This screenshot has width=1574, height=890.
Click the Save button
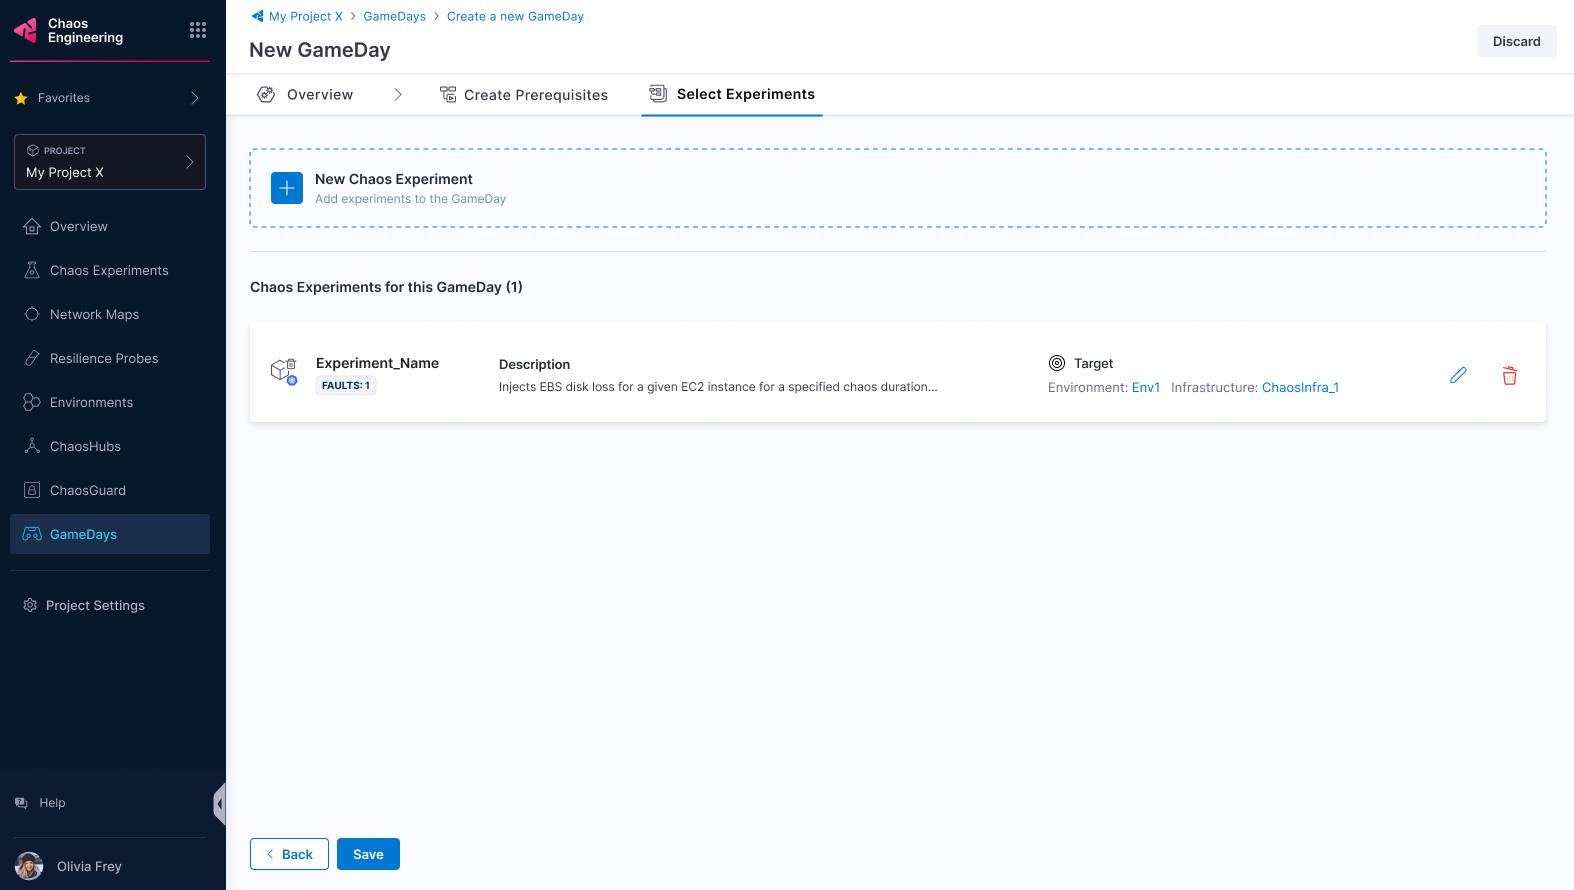(x=368, y=854)
